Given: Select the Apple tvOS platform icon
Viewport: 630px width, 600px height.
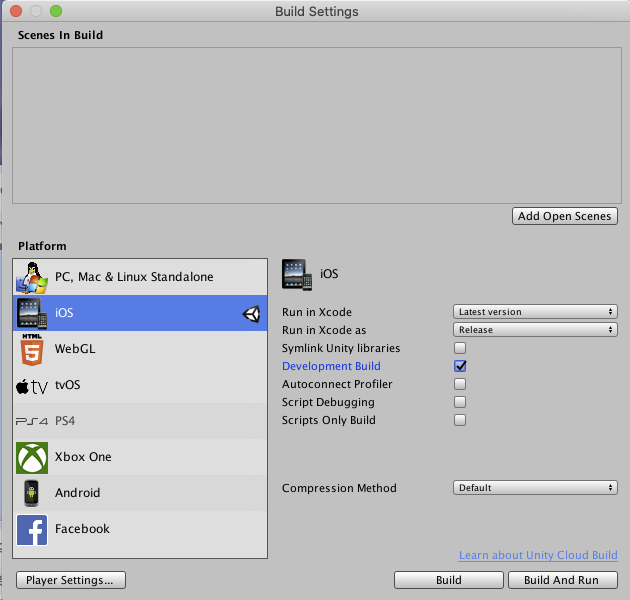Looking at the screenshot, I should (32, 385).
